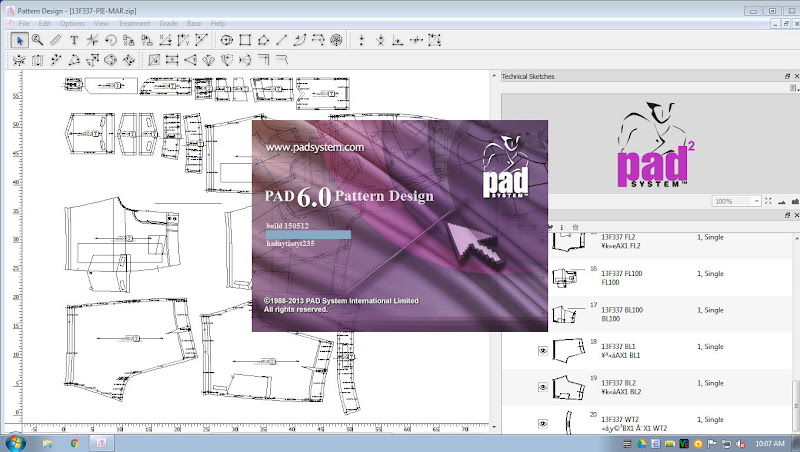Viewport: 800px width, 452px height.
Task: Click the fit-to-window icon beside 100%
Action: pyautogui.click(x=768, y=201)
